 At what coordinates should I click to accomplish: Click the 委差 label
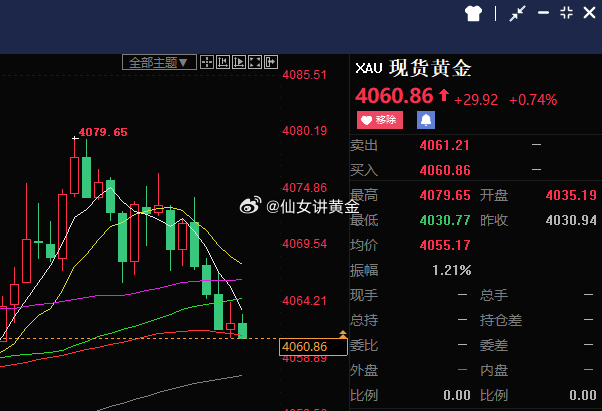494,345
